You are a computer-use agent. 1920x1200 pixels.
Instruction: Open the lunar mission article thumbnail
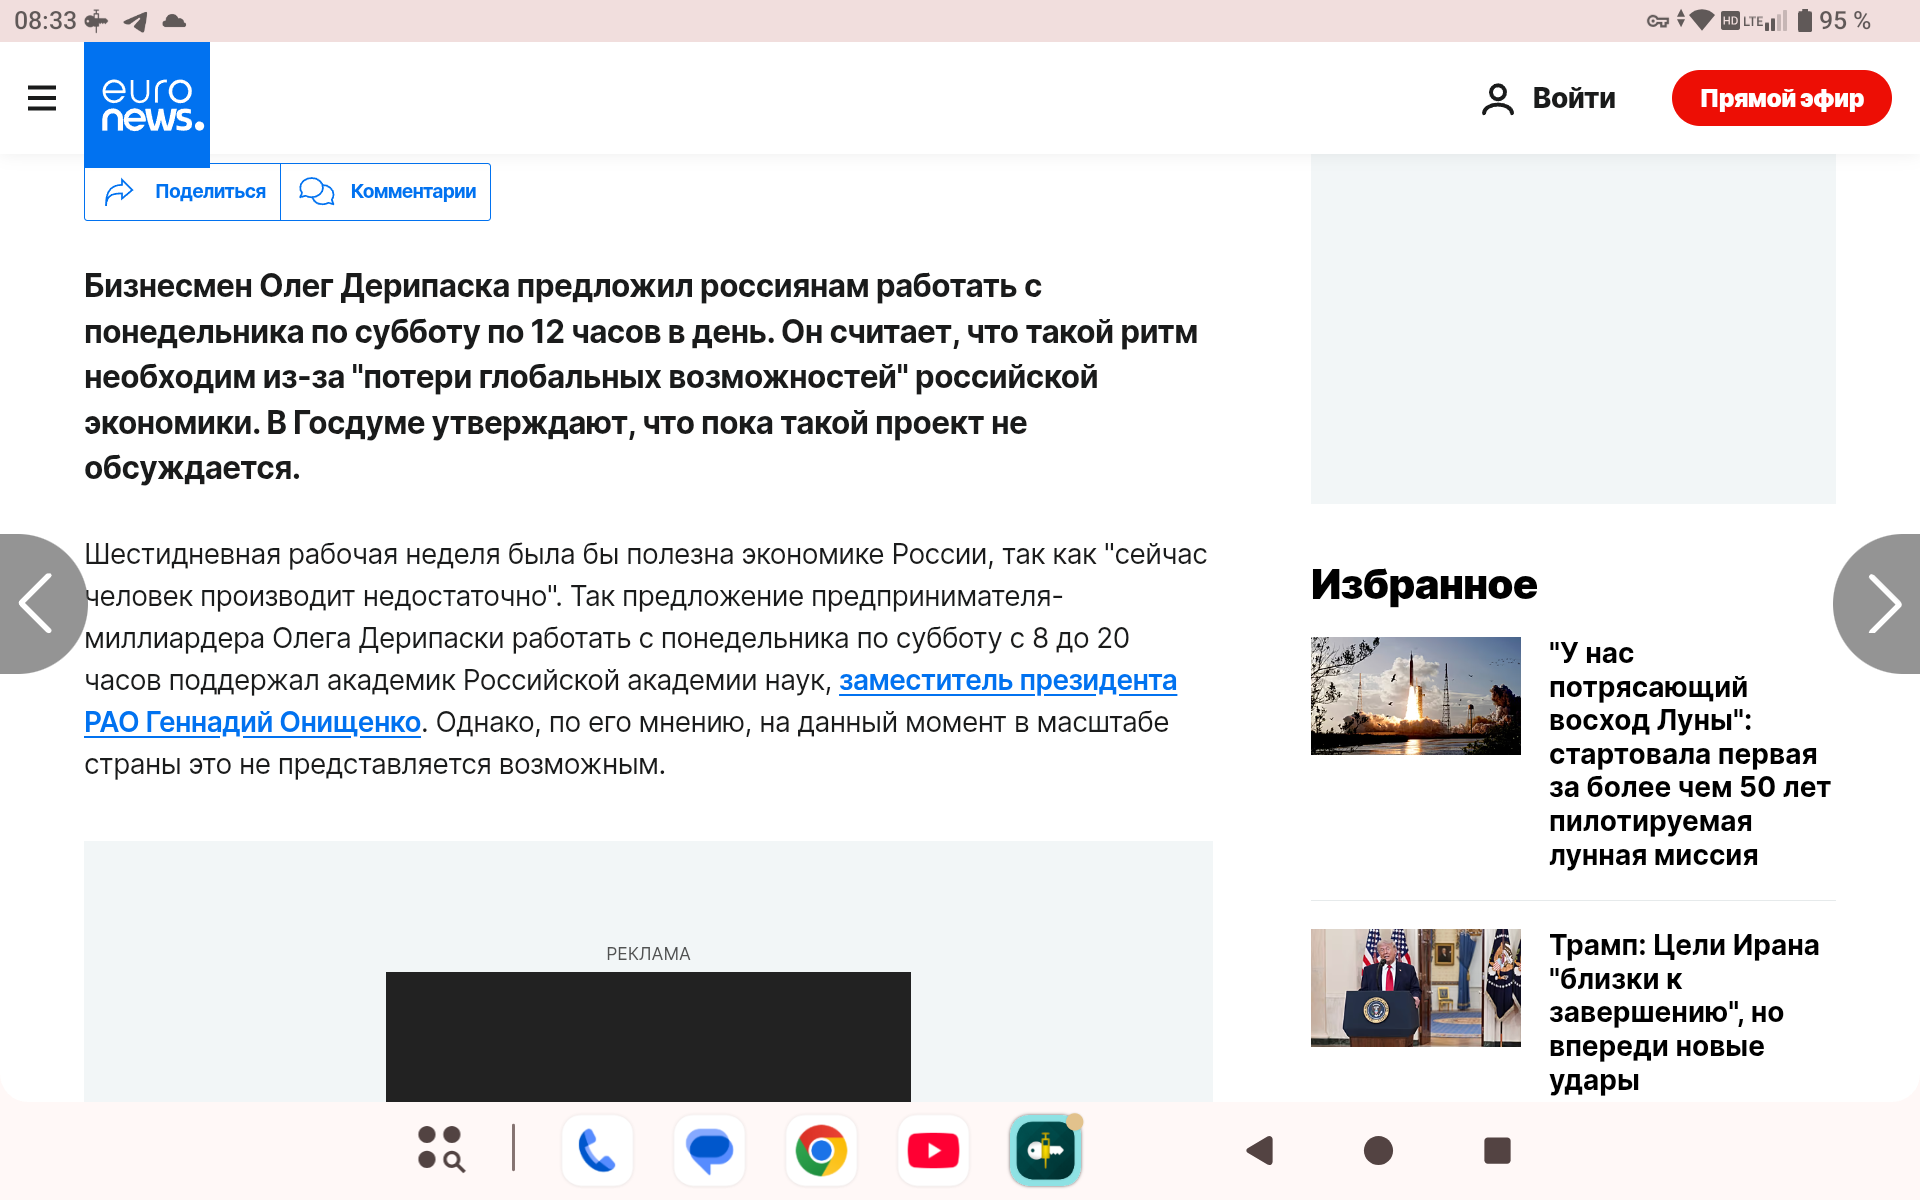[x=1415, y=695]
